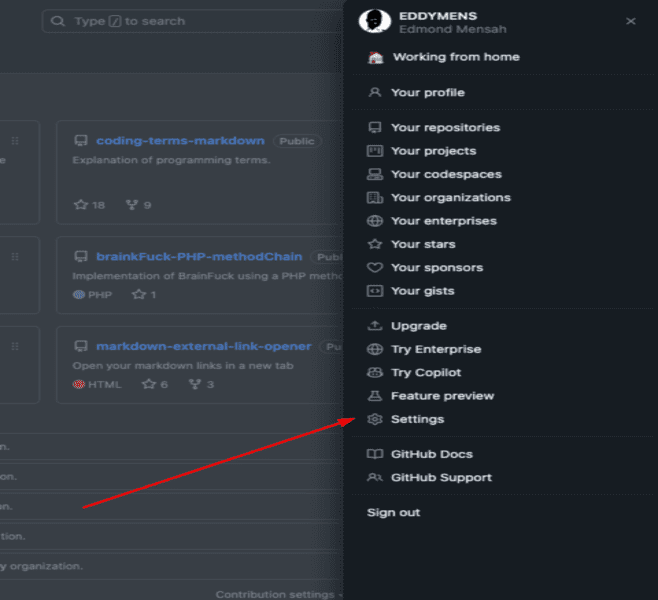Click the Copilot icon
The image size is (658, 600).
[x=375, y=372]
